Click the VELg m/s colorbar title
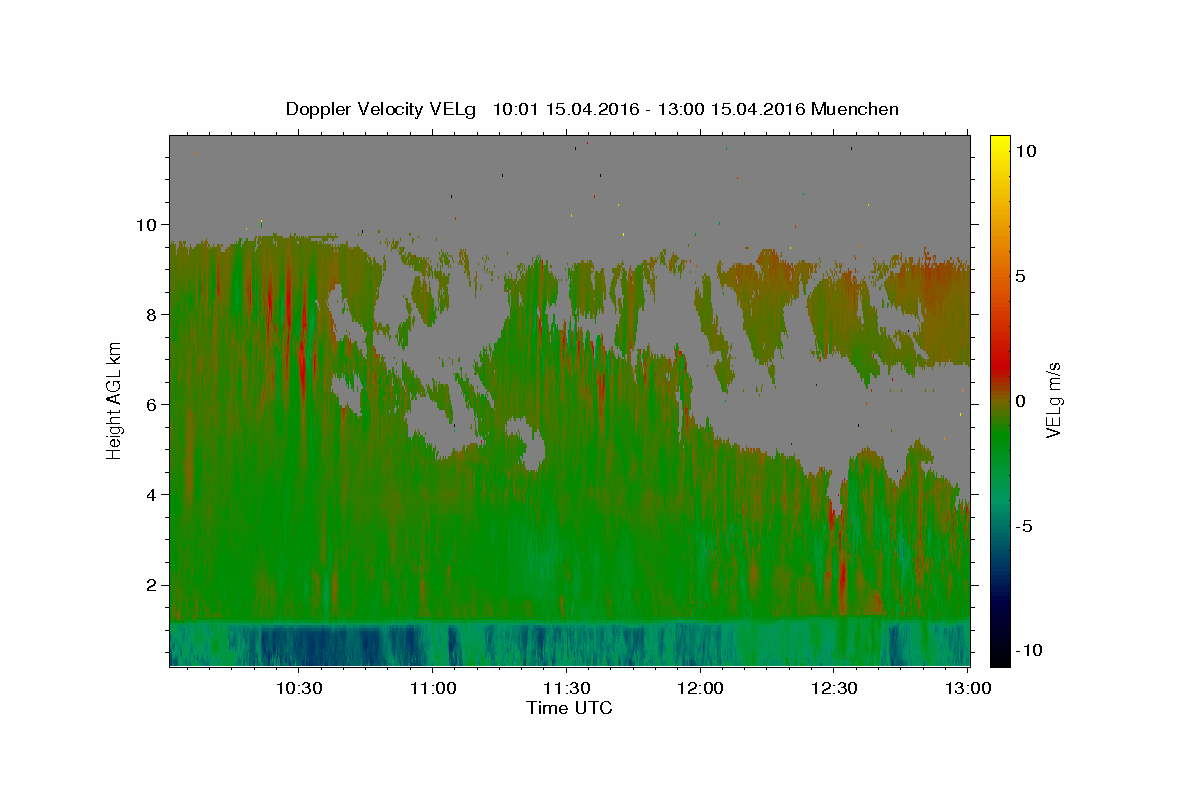The width and height of the screenshot is (1200, 800). tap(1054, 399)
